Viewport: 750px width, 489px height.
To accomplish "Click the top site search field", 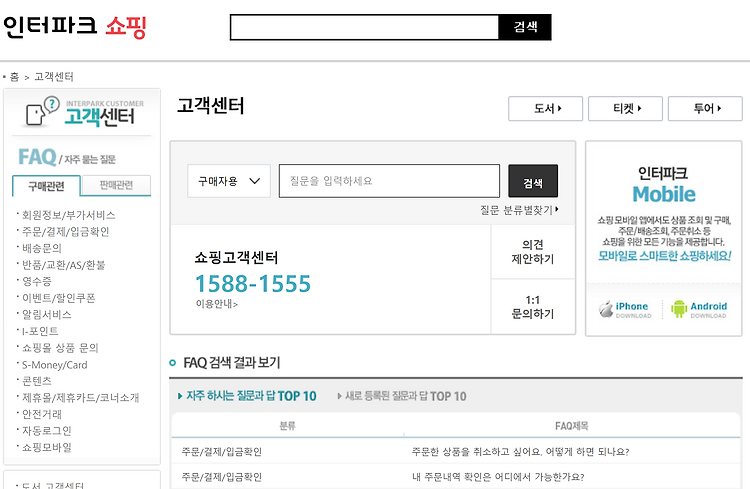I will coord(364,27).
